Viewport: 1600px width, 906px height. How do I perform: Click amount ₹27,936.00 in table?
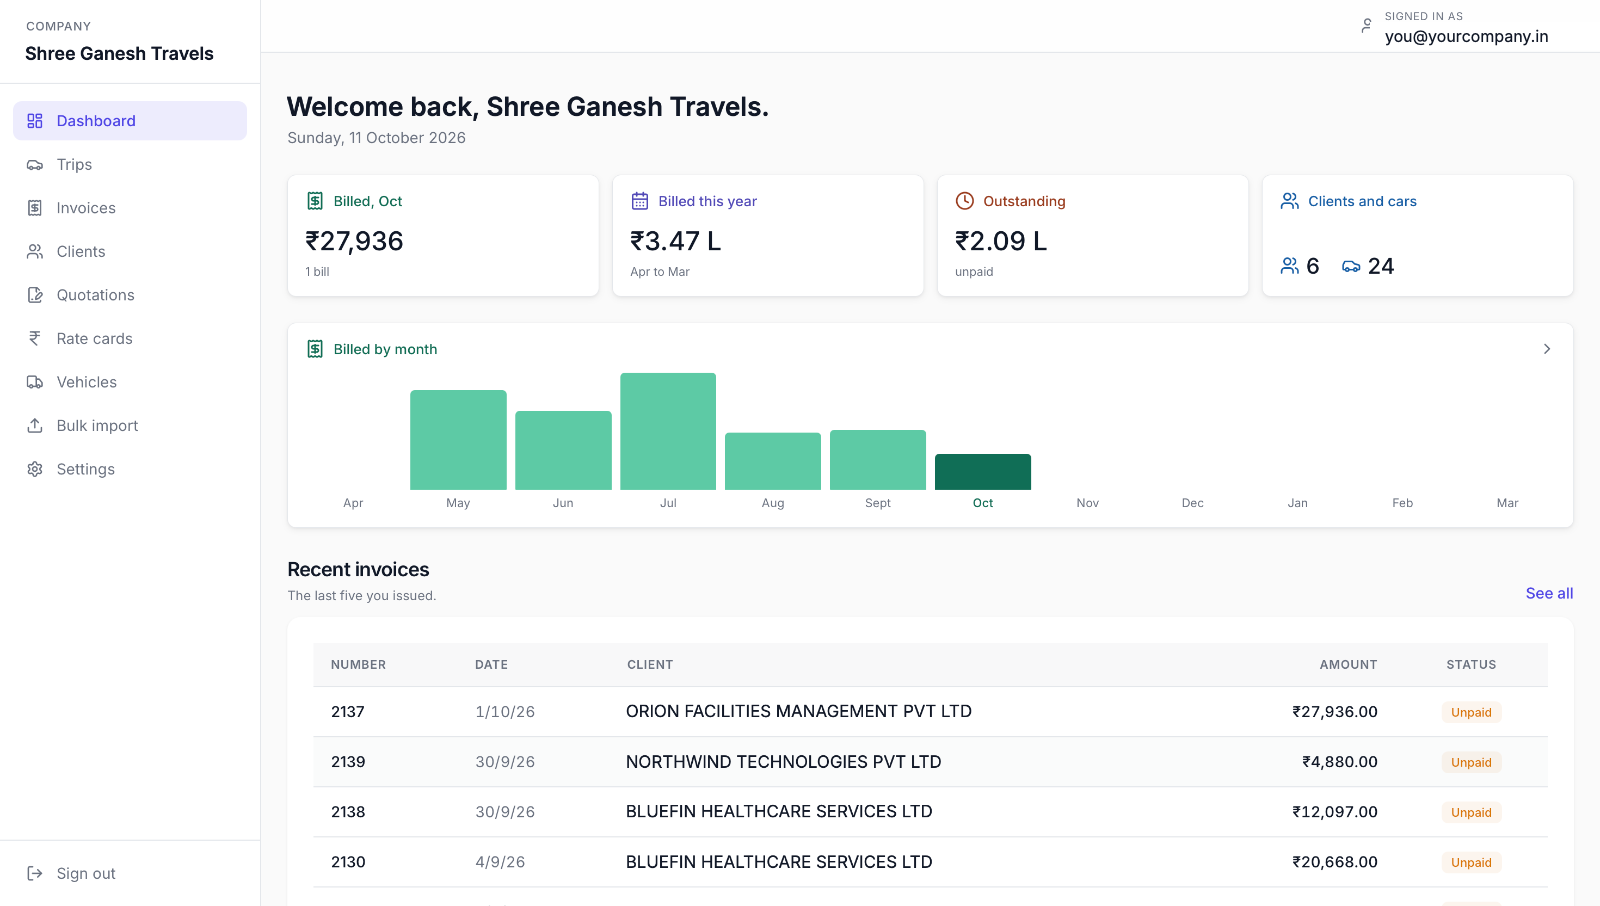coord(1335,712)
